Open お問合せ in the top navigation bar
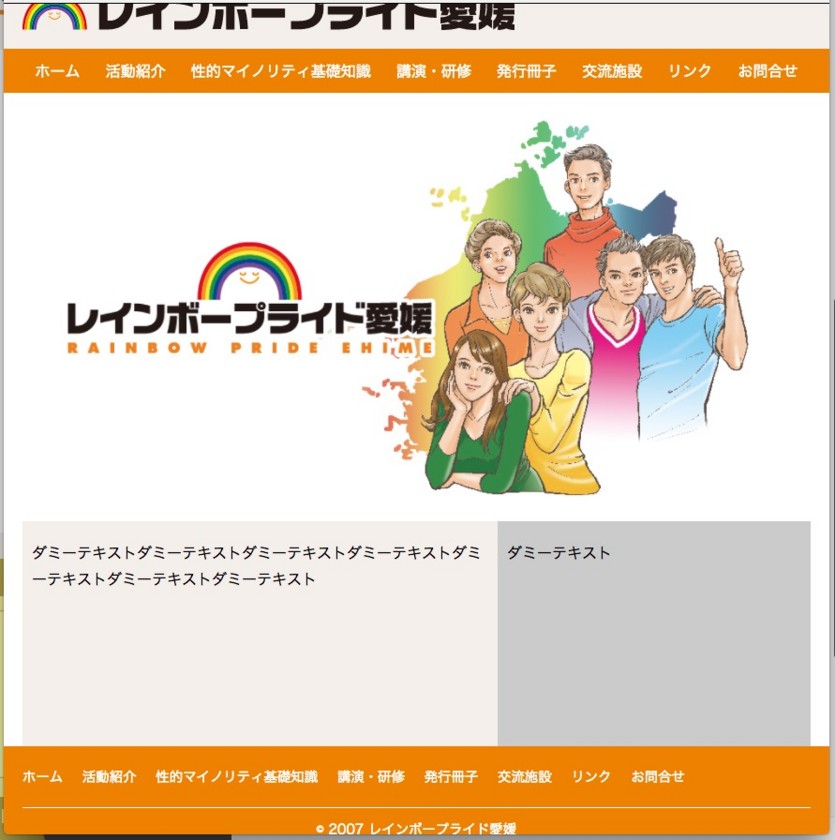The height and width of the screenshot is (840, 835). (x=768, y=71)
